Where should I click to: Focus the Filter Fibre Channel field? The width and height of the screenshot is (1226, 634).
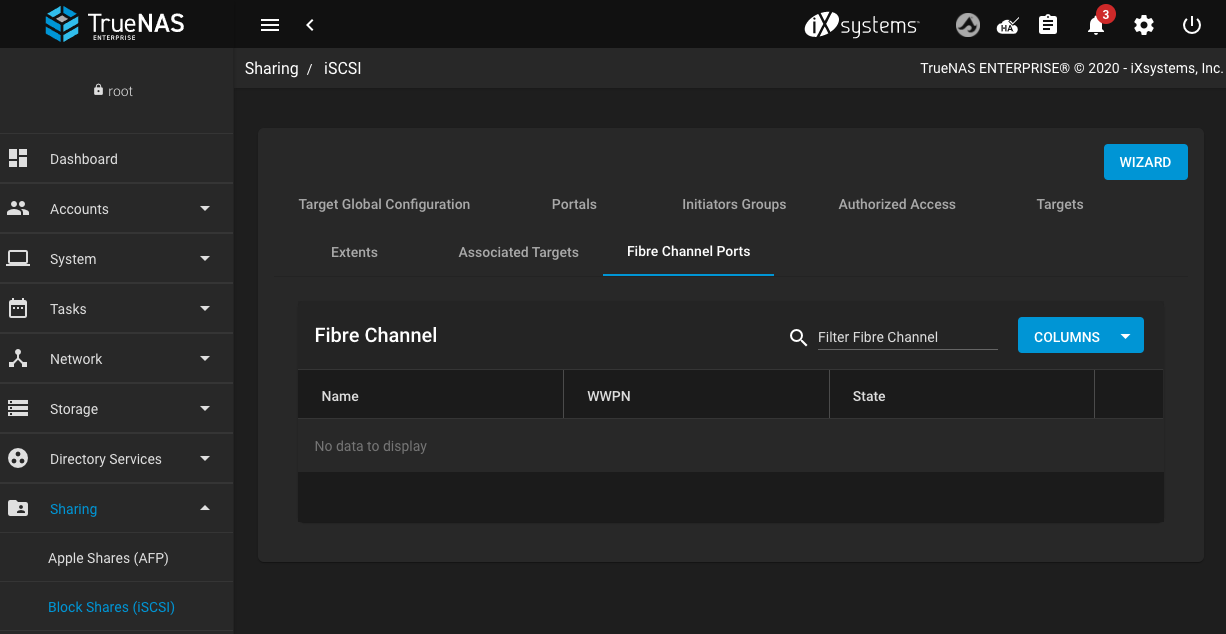(x=908, y=337)
